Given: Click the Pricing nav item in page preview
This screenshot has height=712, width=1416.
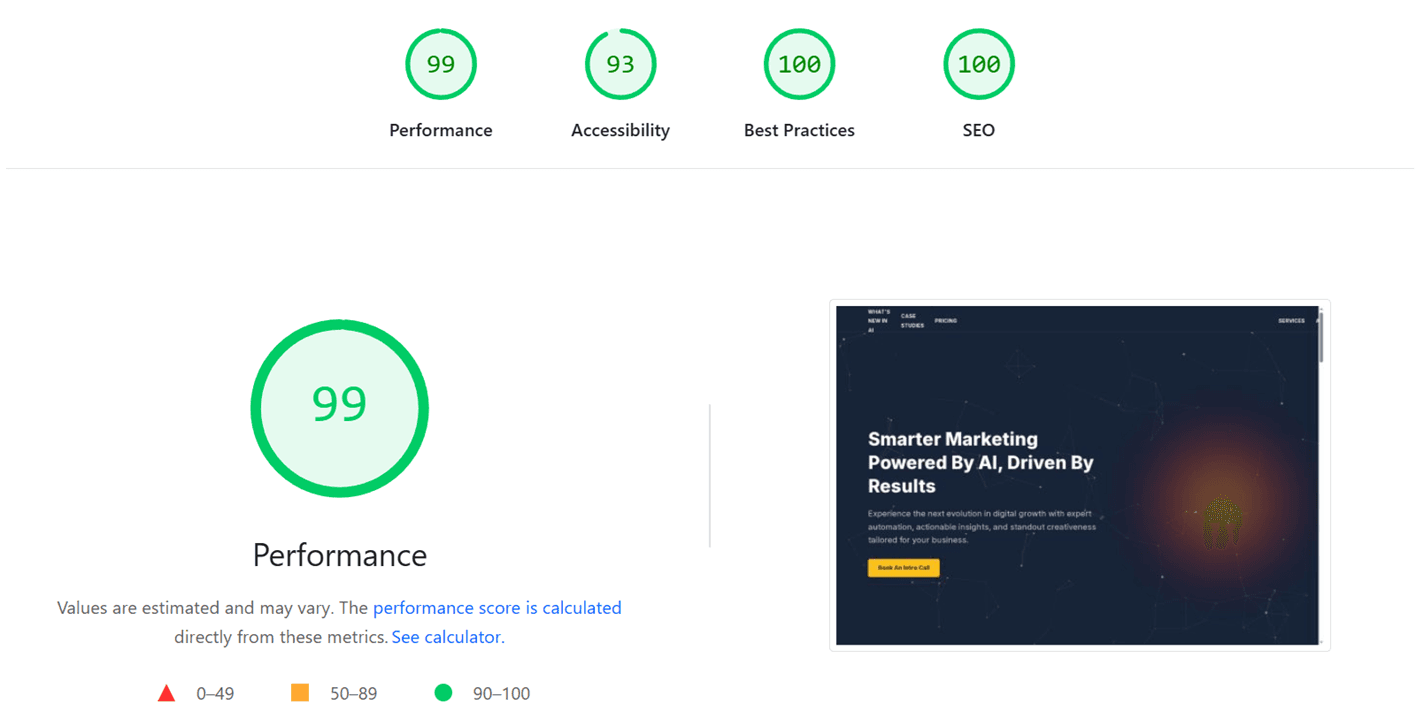Looking at the screenshot, I should 946,321.
